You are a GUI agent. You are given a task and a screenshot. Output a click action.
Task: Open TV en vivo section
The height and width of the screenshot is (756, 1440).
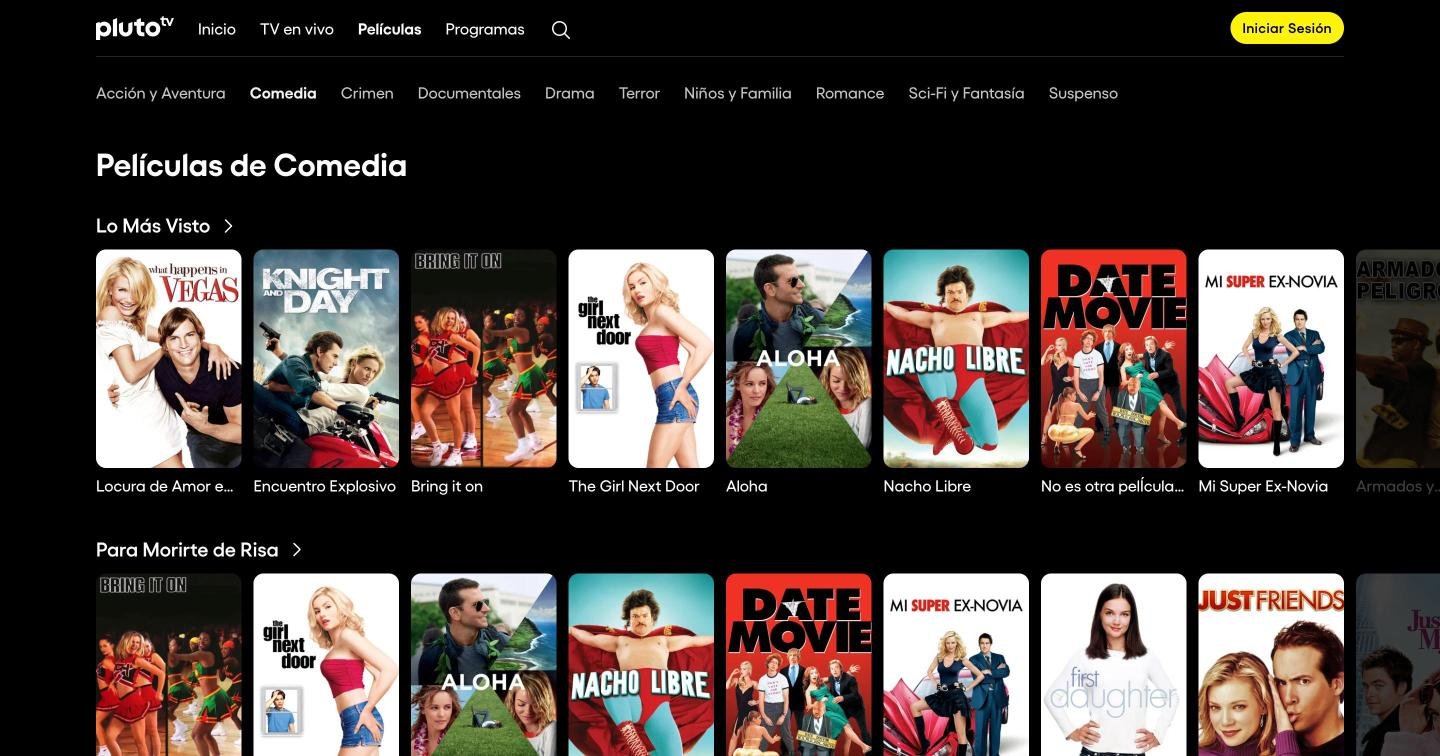point(297,29)
